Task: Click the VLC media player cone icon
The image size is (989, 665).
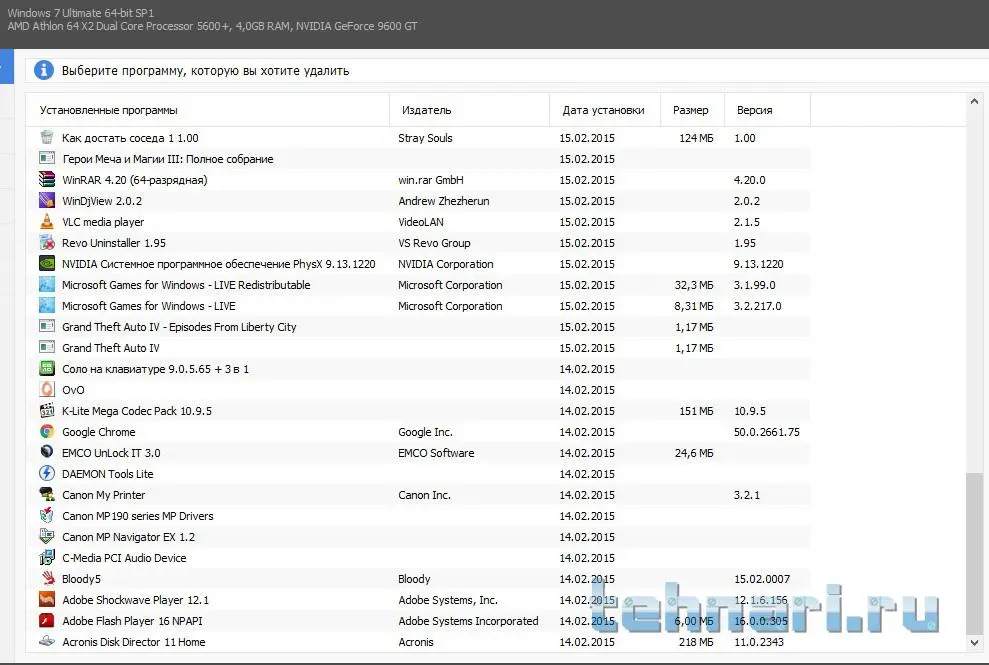Action: (47, 221)
